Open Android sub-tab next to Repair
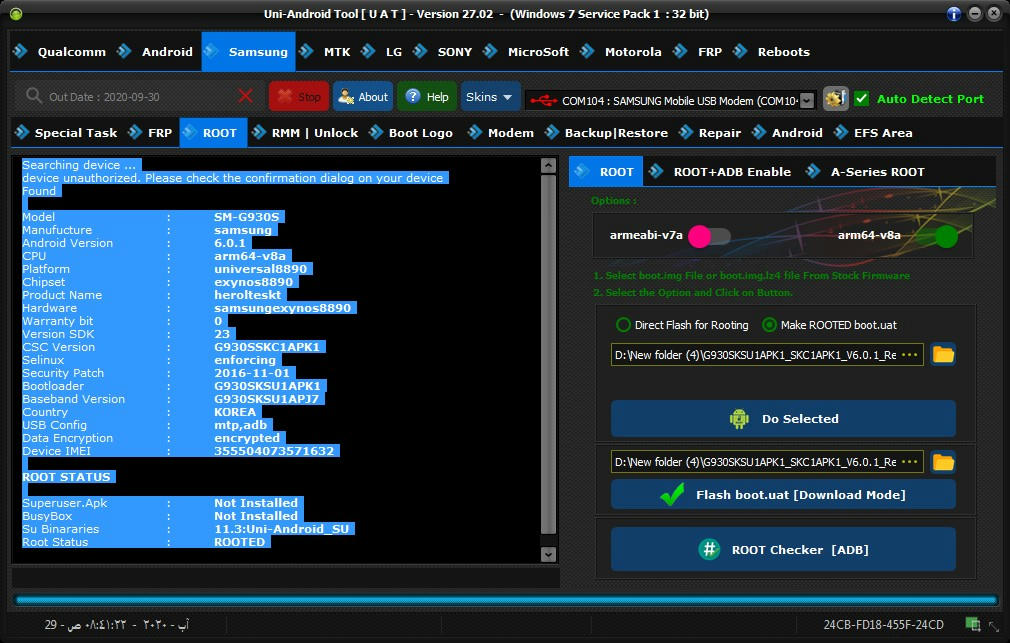Image resolution: width=1010 pixels, height=643 pixels. (787, 133)
